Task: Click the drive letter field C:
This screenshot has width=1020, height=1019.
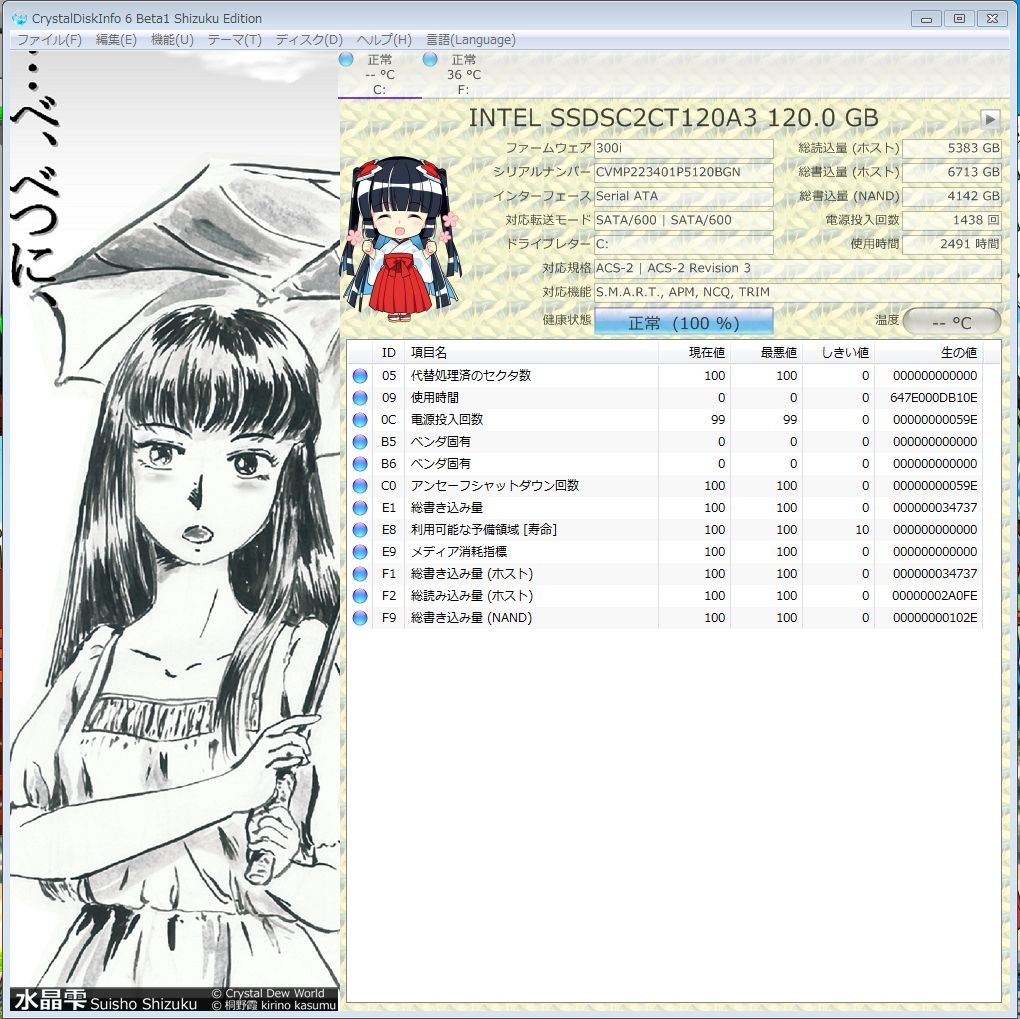Action: (683, 245)
